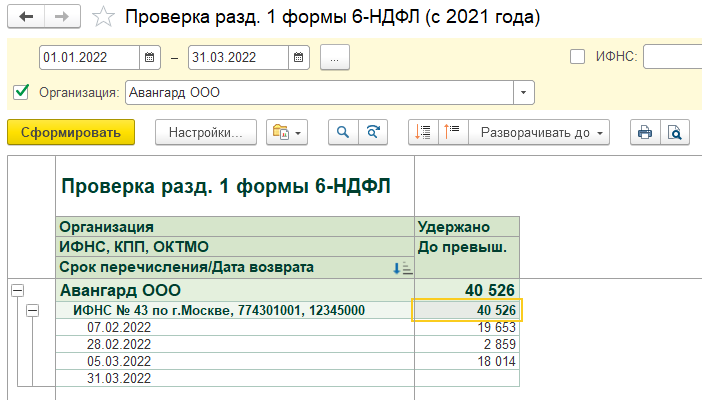Click the end date field 31.03.2022
Screen dimensions: 702x400
238,57
